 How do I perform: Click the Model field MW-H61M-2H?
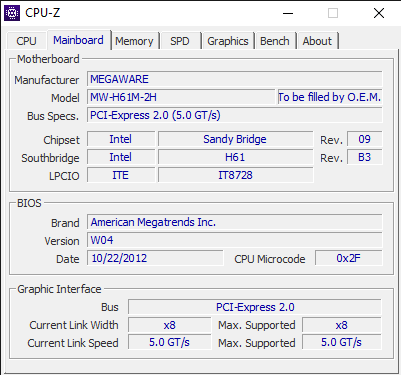181,97
